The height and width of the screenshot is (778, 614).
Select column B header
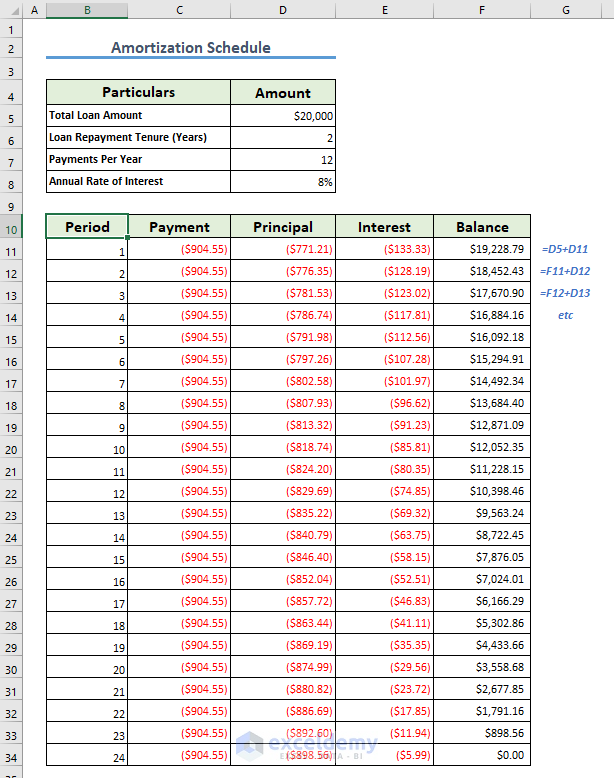click(87, 9)
